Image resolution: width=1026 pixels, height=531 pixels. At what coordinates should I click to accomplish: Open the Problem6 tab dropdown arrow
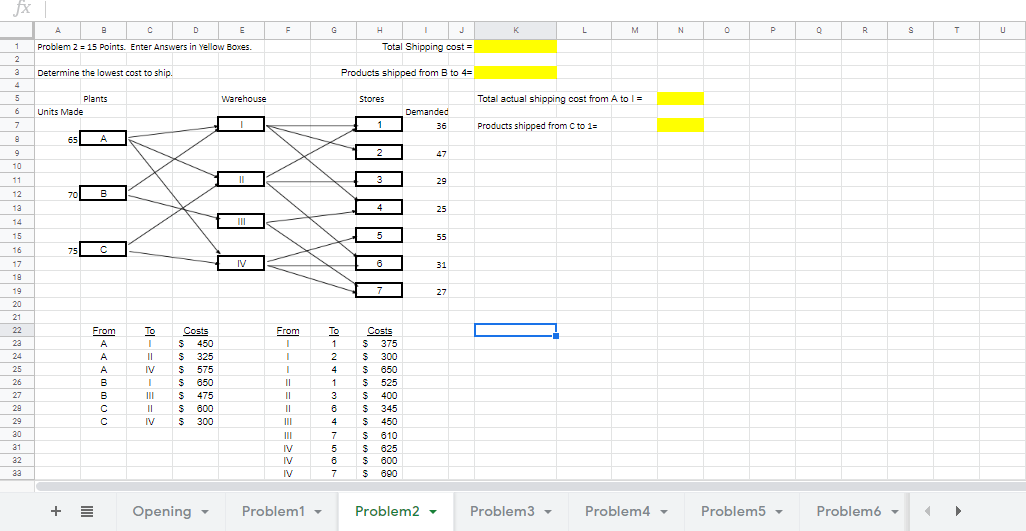click(894, 512)
